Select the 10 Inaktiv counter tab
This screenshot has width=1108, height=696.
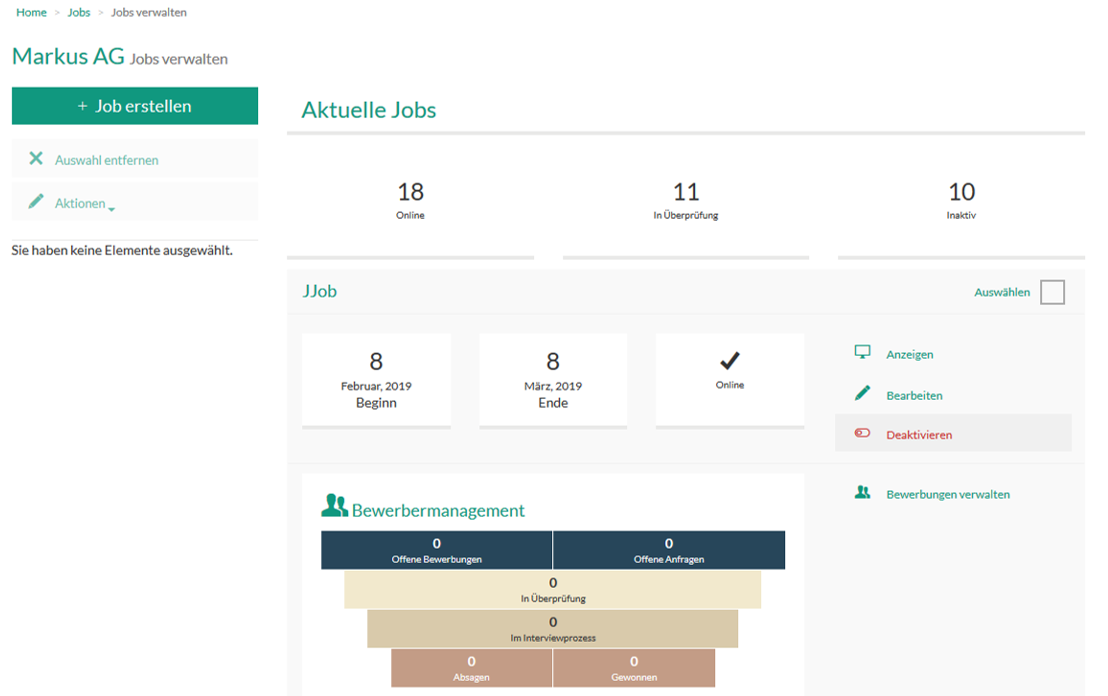pos(961,200)
